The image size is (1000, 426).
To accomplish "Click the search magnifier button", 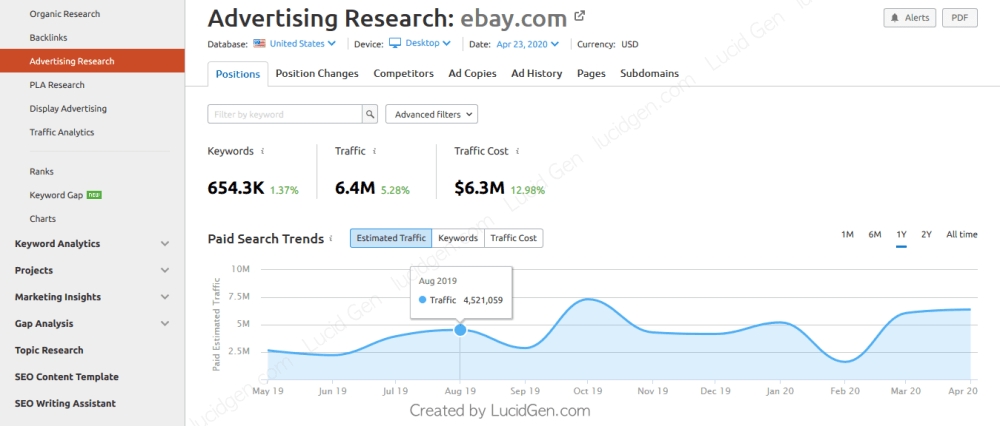I will pos(370,114).
